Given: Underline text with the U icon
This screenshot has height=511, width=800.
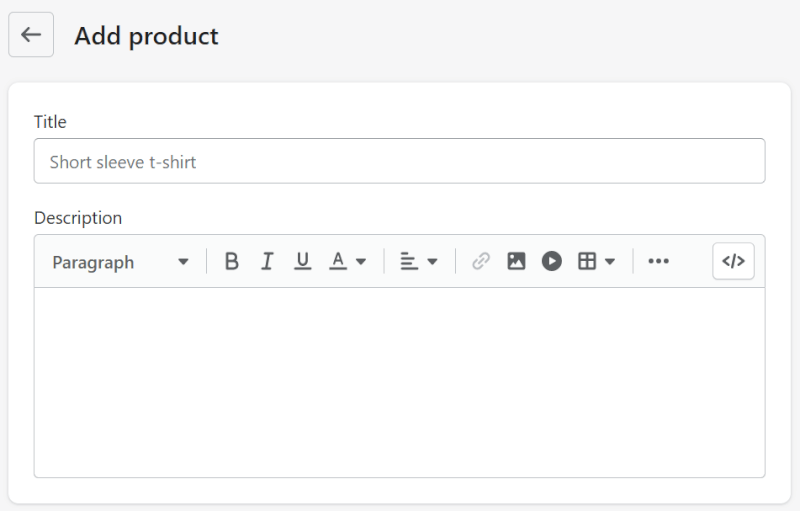Looking at the screenshot, I should coord(302,262).
